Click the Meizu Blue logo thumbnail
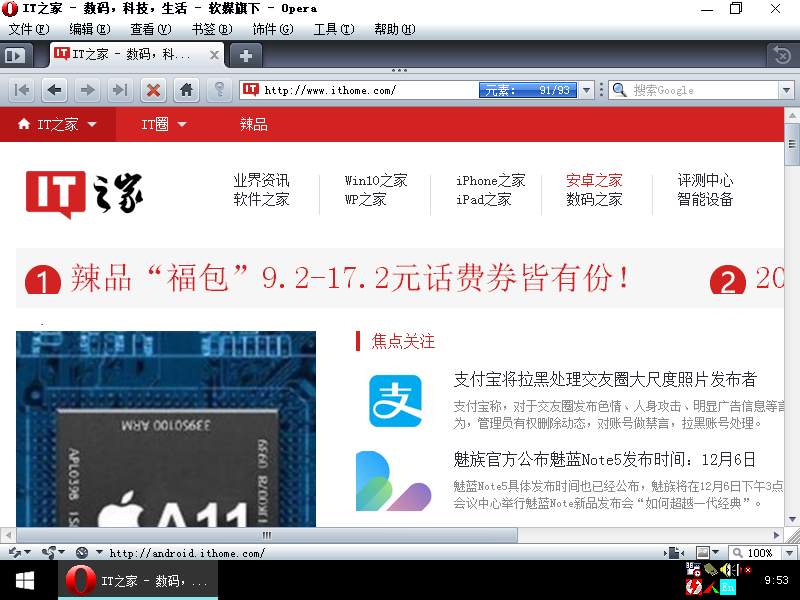This screenshot has height=600, width=800. pyautogui.click(x=393, y=481)
